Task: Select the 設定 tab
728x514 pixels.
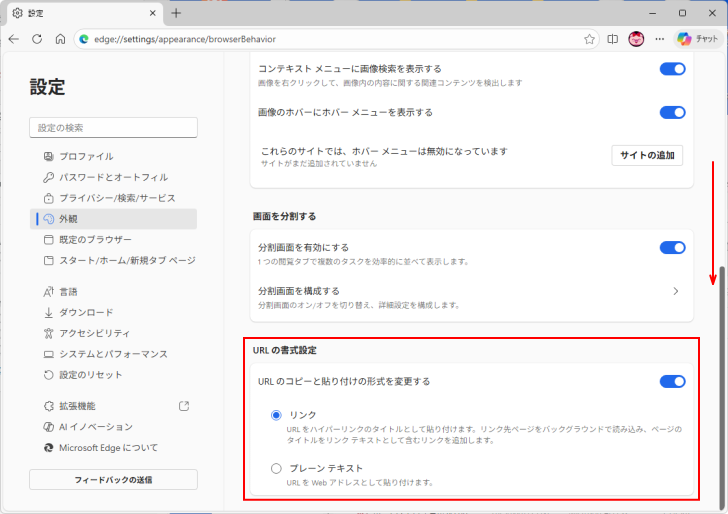Action: (84, 13)
